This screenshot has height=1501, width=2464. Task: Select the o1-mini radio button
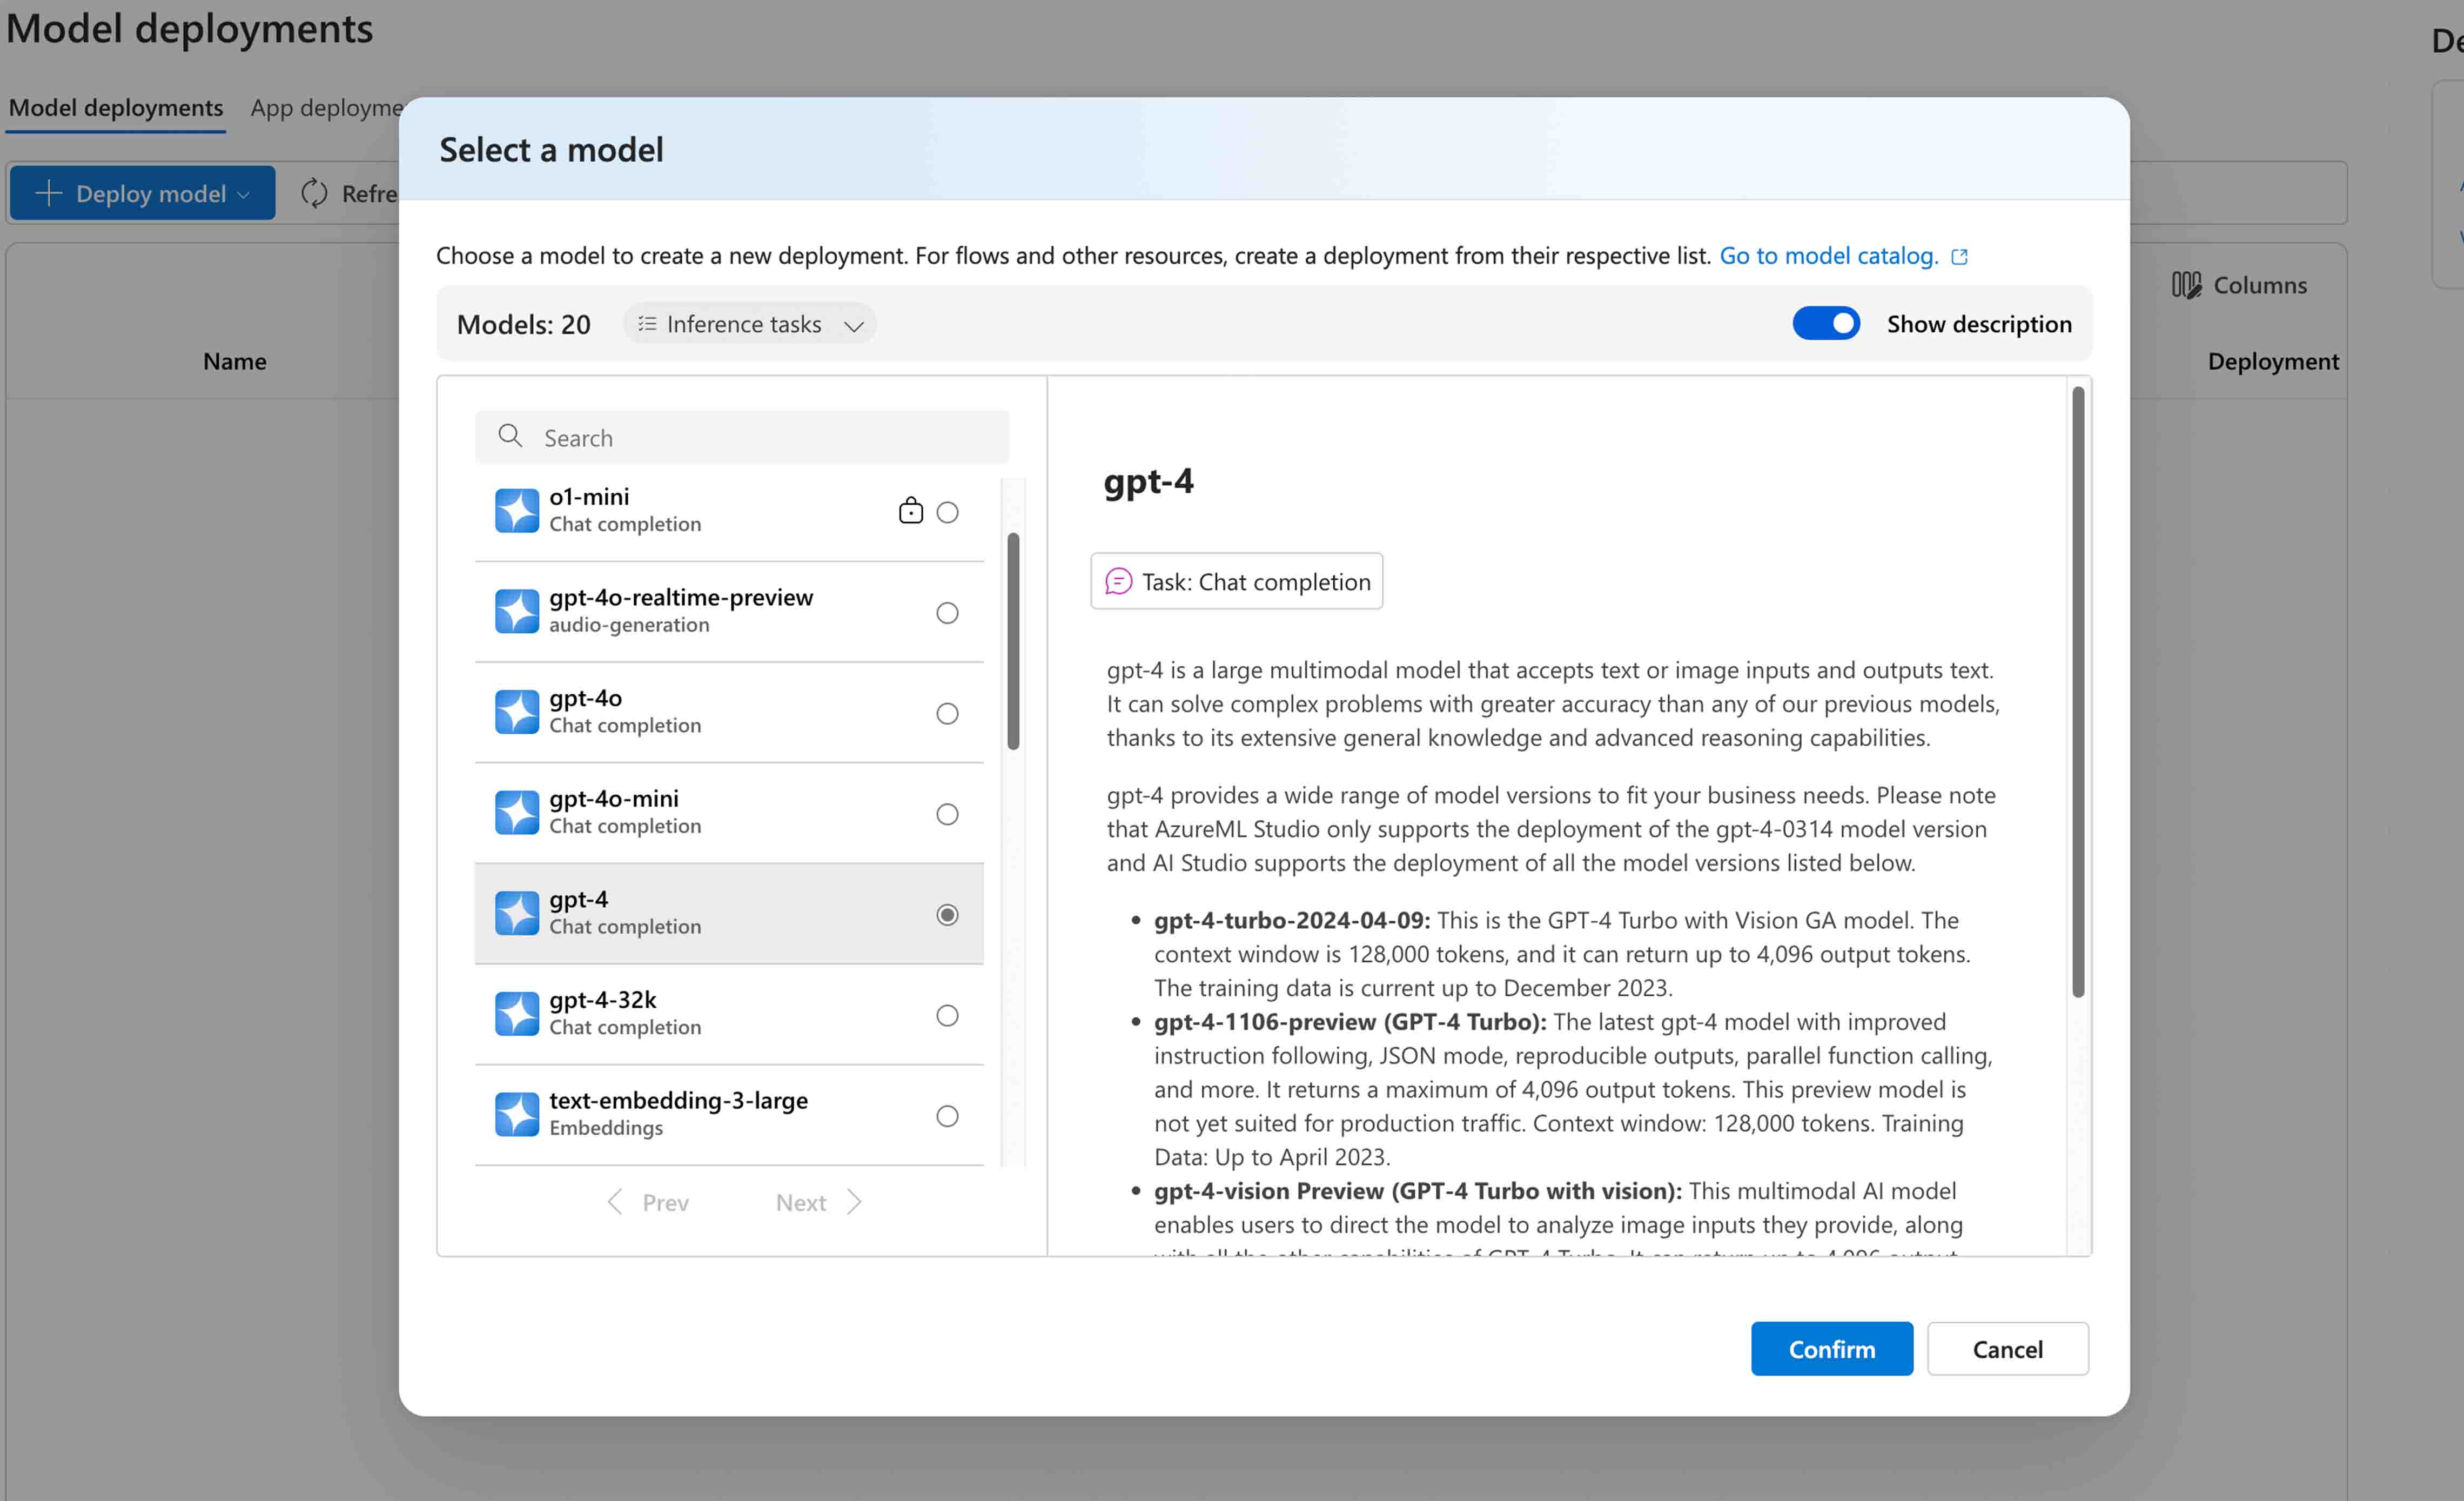coord(947,512)
